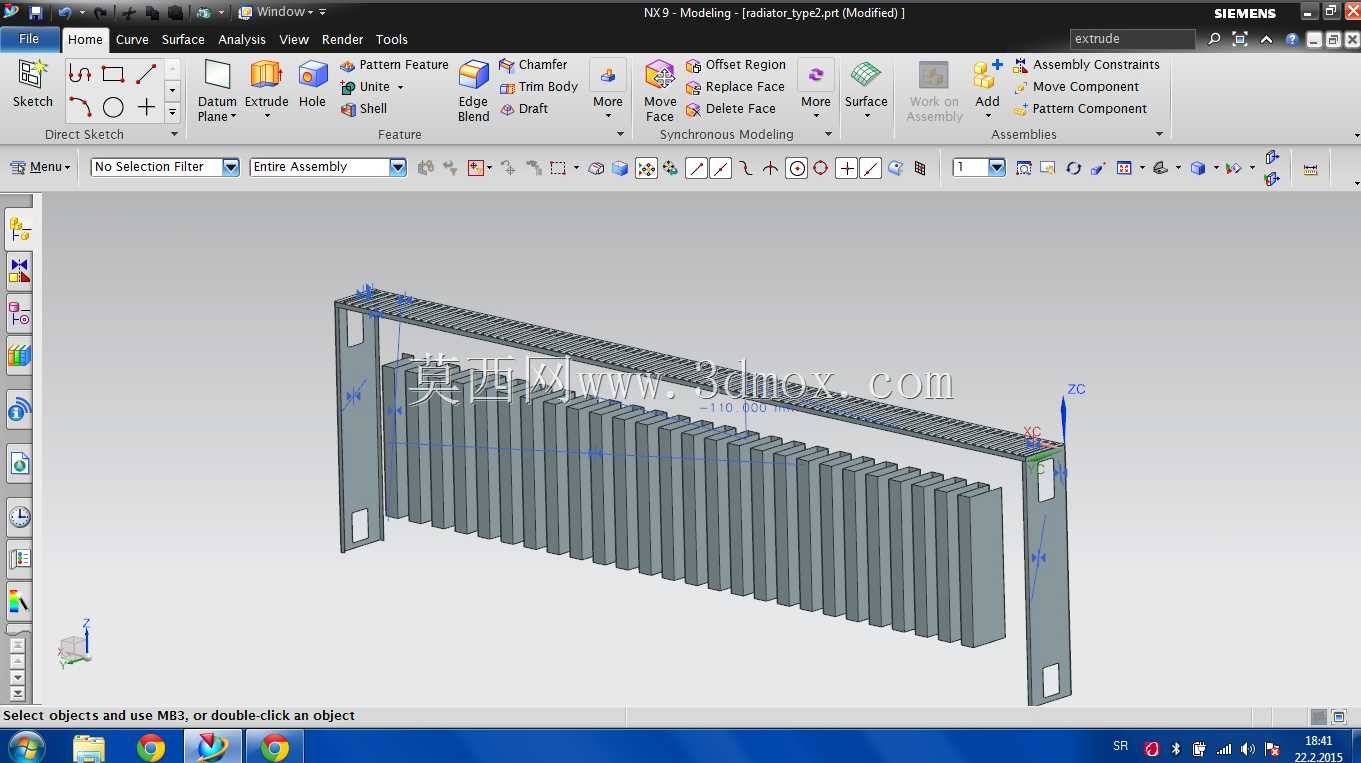
Task: Expand the Synchronous Modeling More menu
Action: (816, 90)
